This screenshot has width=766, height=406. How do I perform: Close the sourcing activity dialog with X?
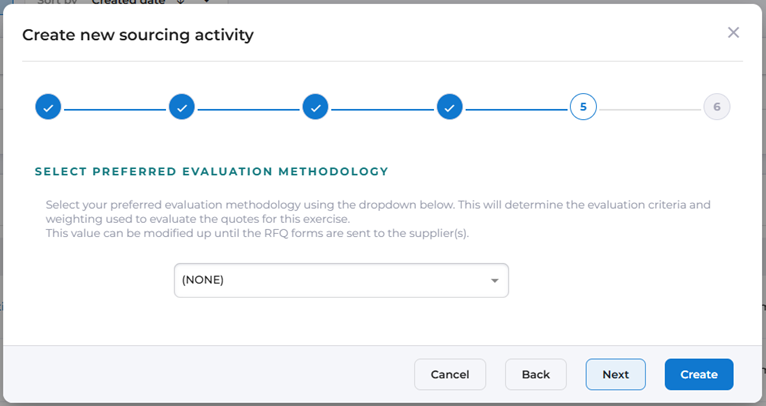pos(733,33)
